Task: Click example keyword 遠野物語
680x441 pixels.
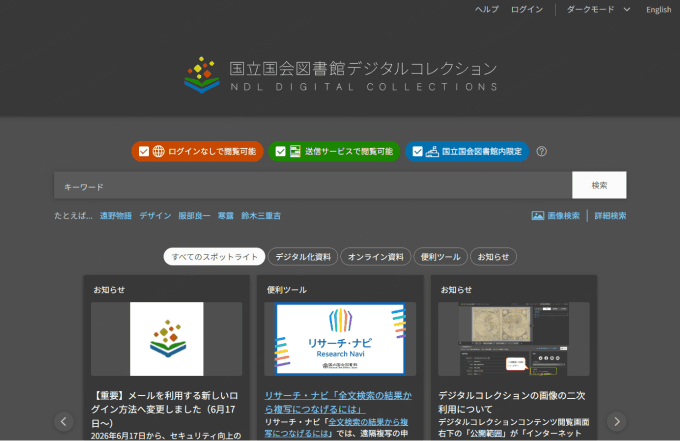Action: (x=116, y=216)
